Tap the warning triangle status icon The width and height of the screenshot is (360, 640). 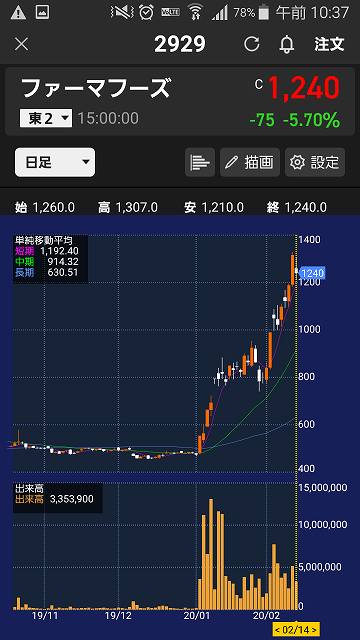18,13
